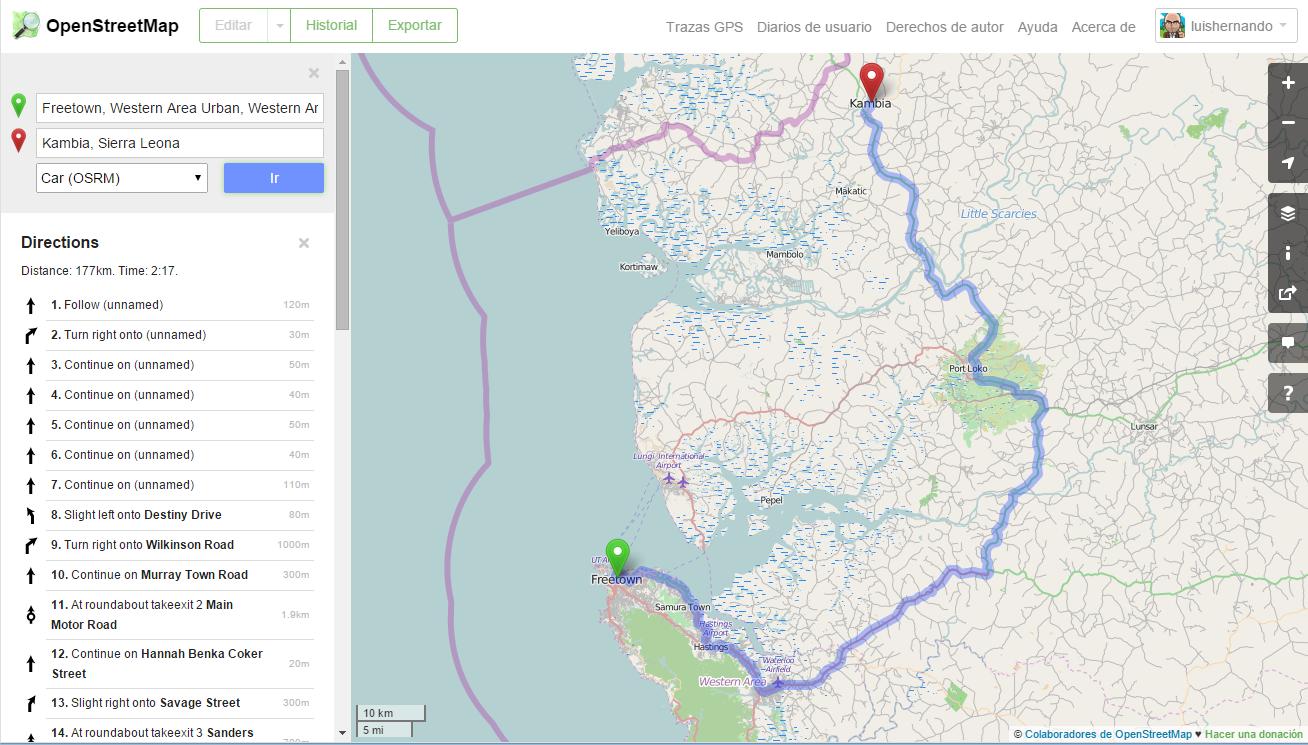Zoom in with the plus button
Image resolution: width=1308 pixels, height=745 pixels.
(1288, 83)
